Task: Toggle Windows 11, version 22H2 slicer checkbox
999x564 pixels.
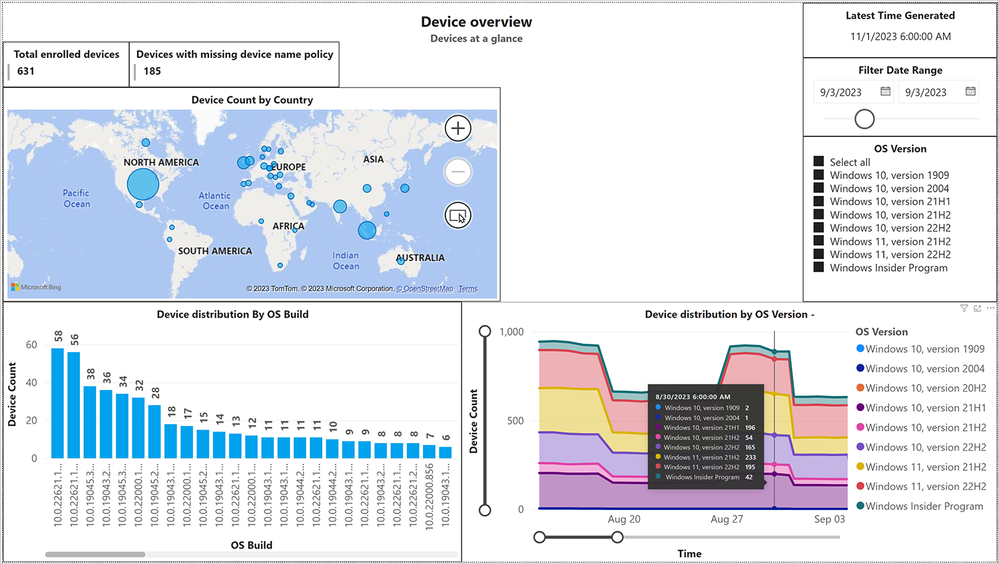Action: [819, 254]
